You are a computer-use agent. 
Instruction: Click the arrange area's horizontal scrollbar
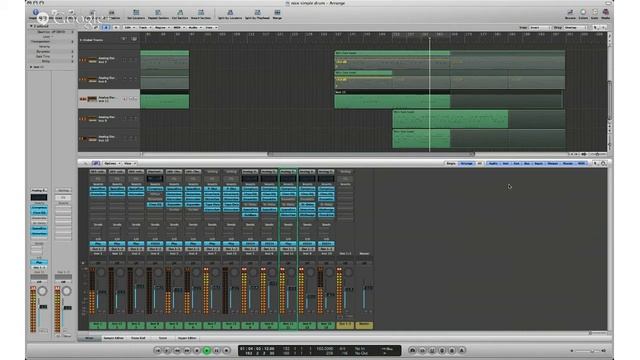(x=371, y=154)
